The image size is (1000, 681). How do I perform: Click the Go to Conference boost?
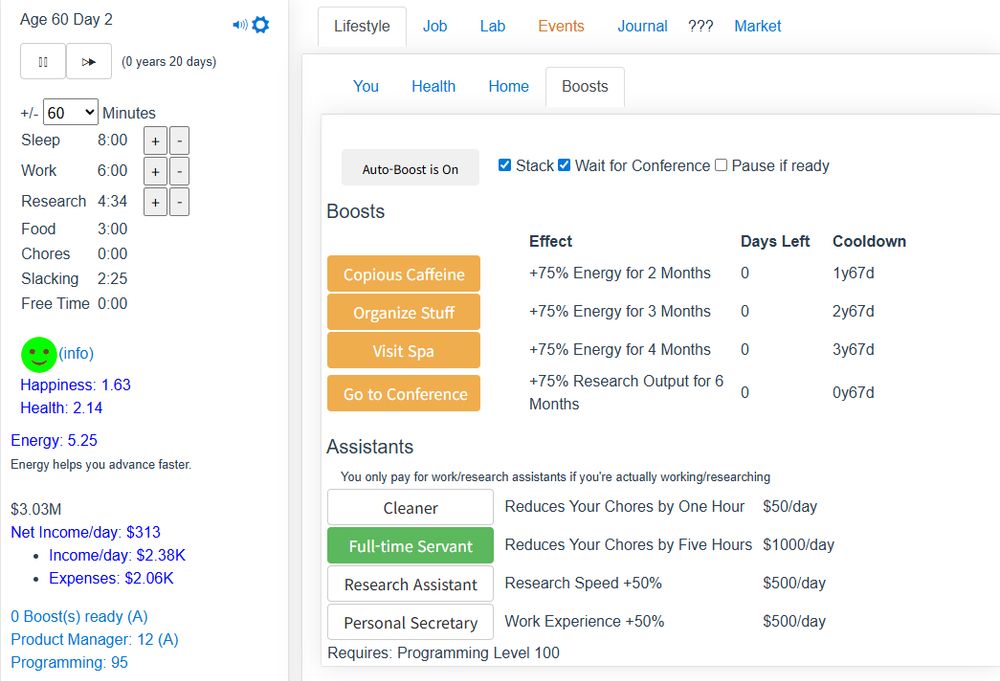click(x=404, y=394)
